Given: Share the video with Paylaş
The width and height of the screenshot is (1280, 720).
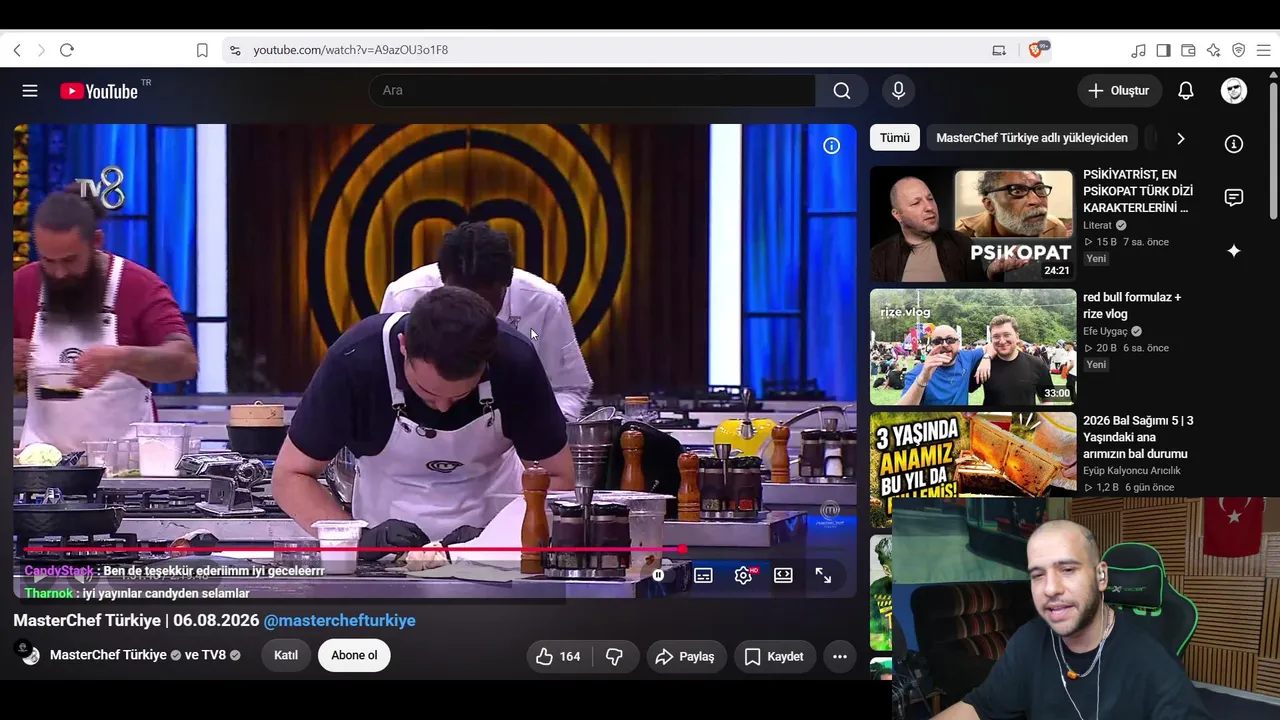Looking at the screenshot, I should pos(685,656).
